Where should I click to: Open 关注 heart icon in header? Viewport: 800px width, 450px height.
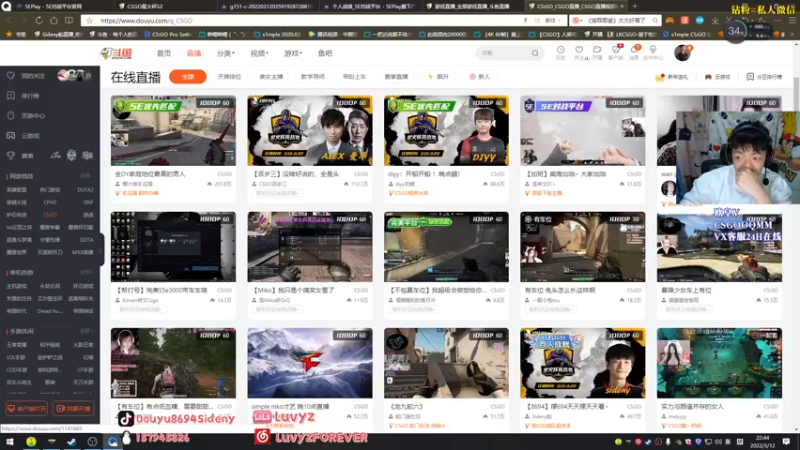(x=579, y=50)
